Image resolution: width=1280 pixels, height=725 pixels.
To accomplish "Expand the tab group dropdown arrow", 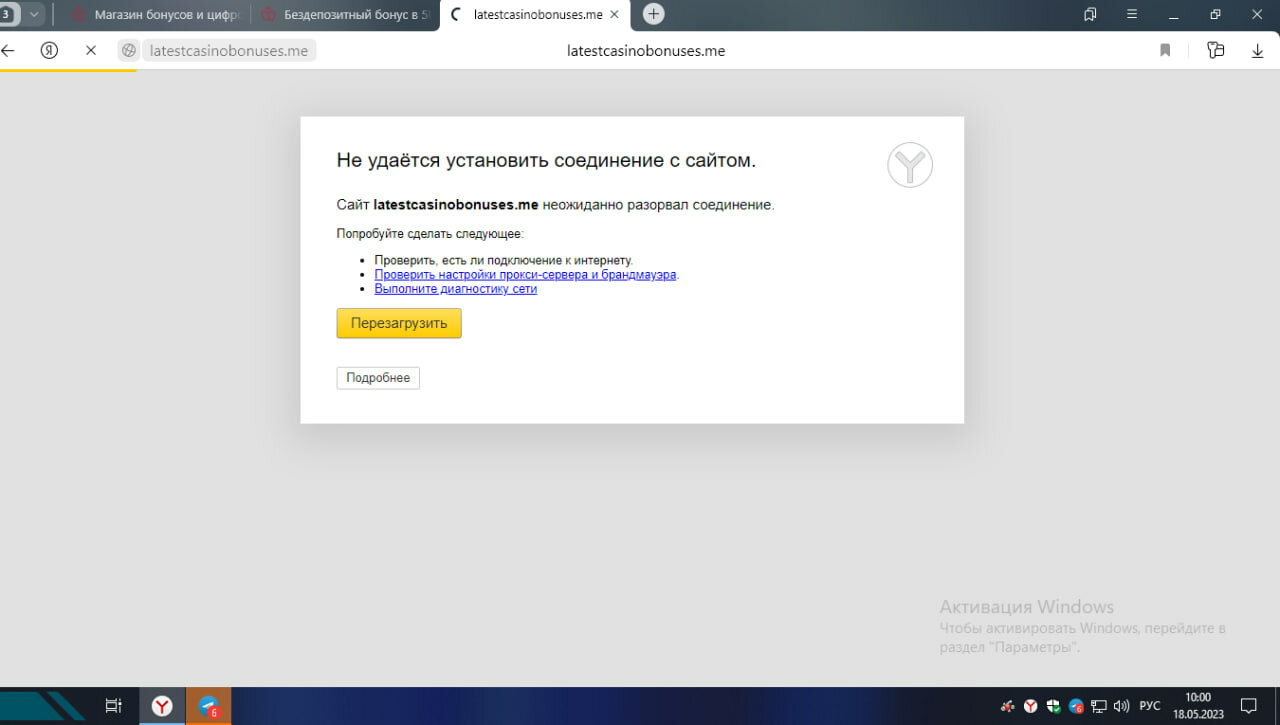I will click(34, 14).
